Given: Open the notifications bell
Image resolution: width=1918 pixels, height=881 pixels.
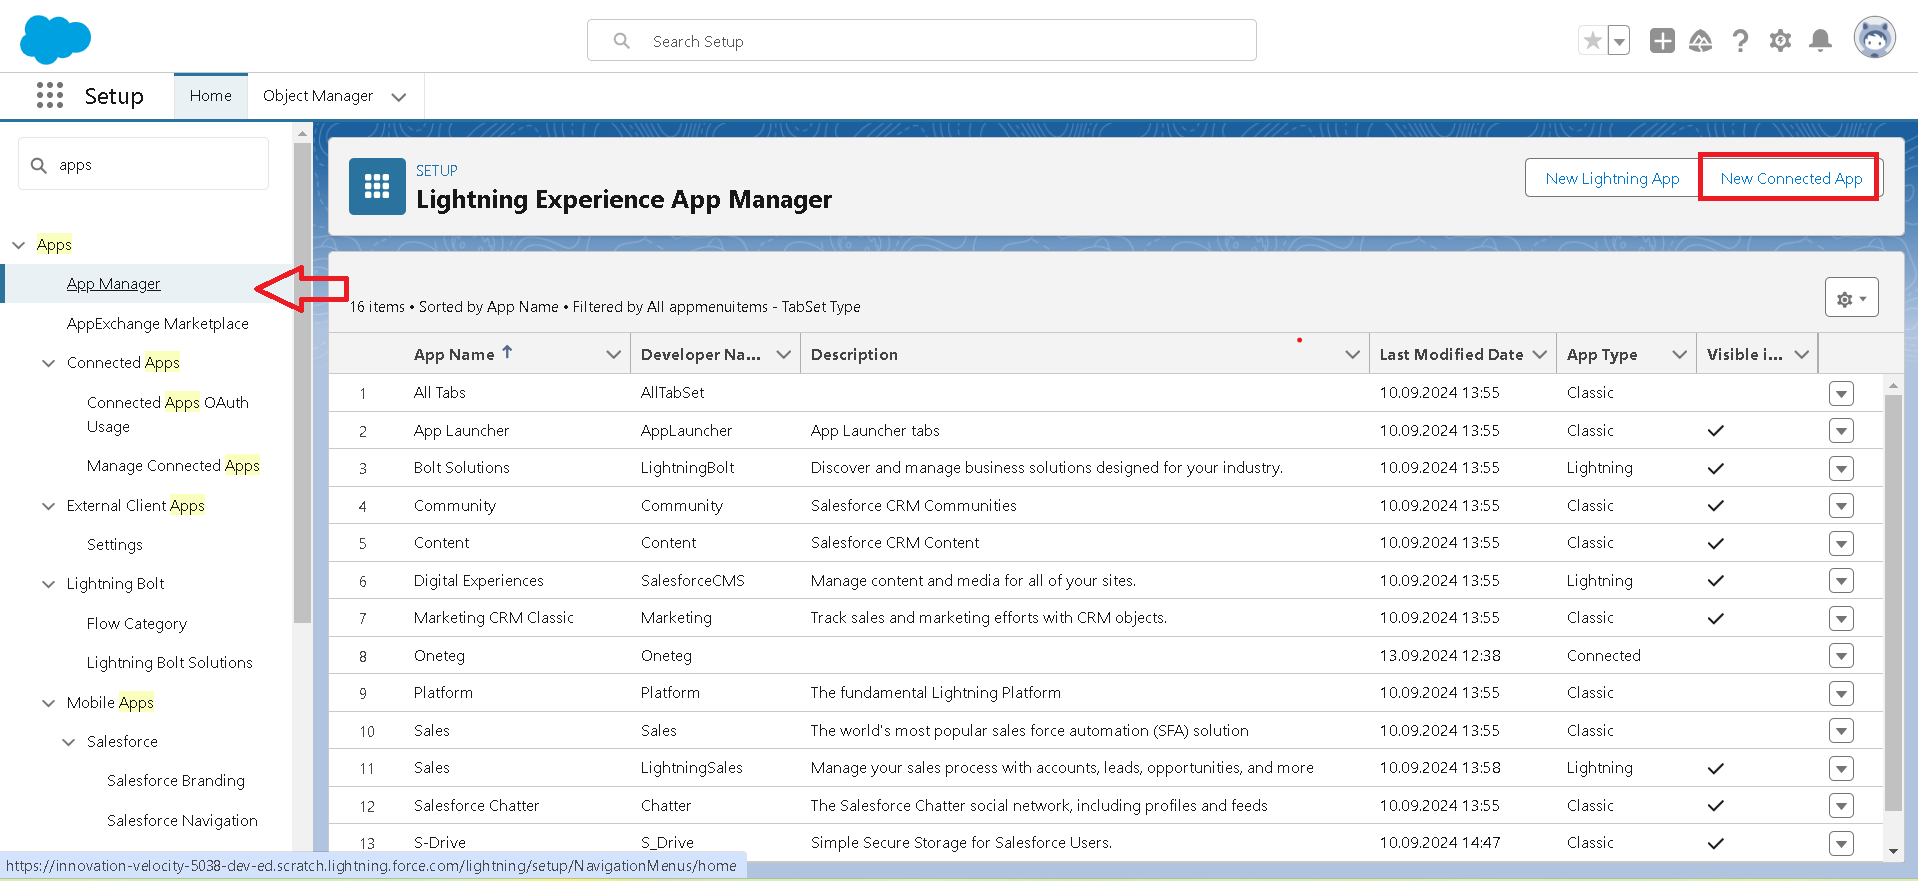Looking at the screenshot, I should [x=1820, y=41].
